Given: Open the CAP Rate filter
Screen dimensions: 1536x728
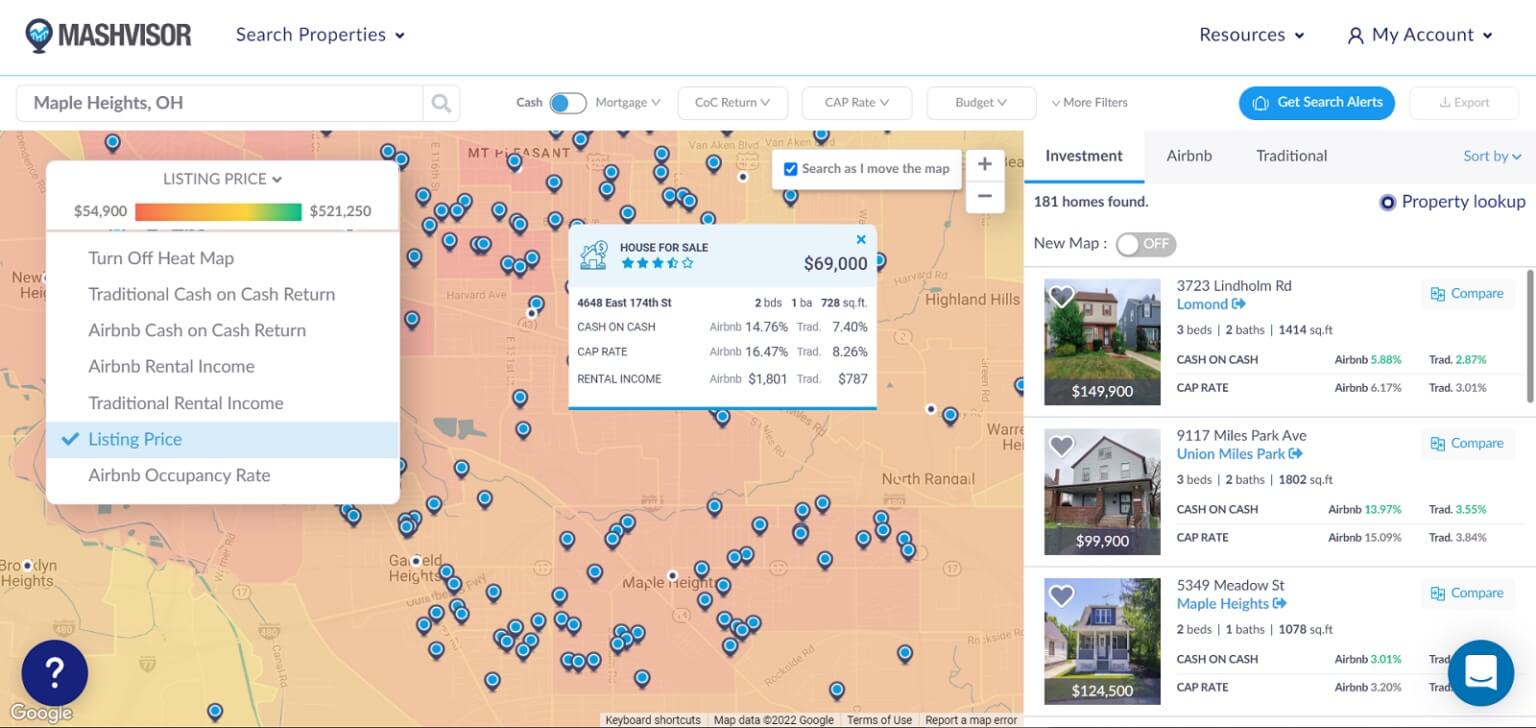Looking at the screenshot, I should pyautogui.click(x=857, y=103).
